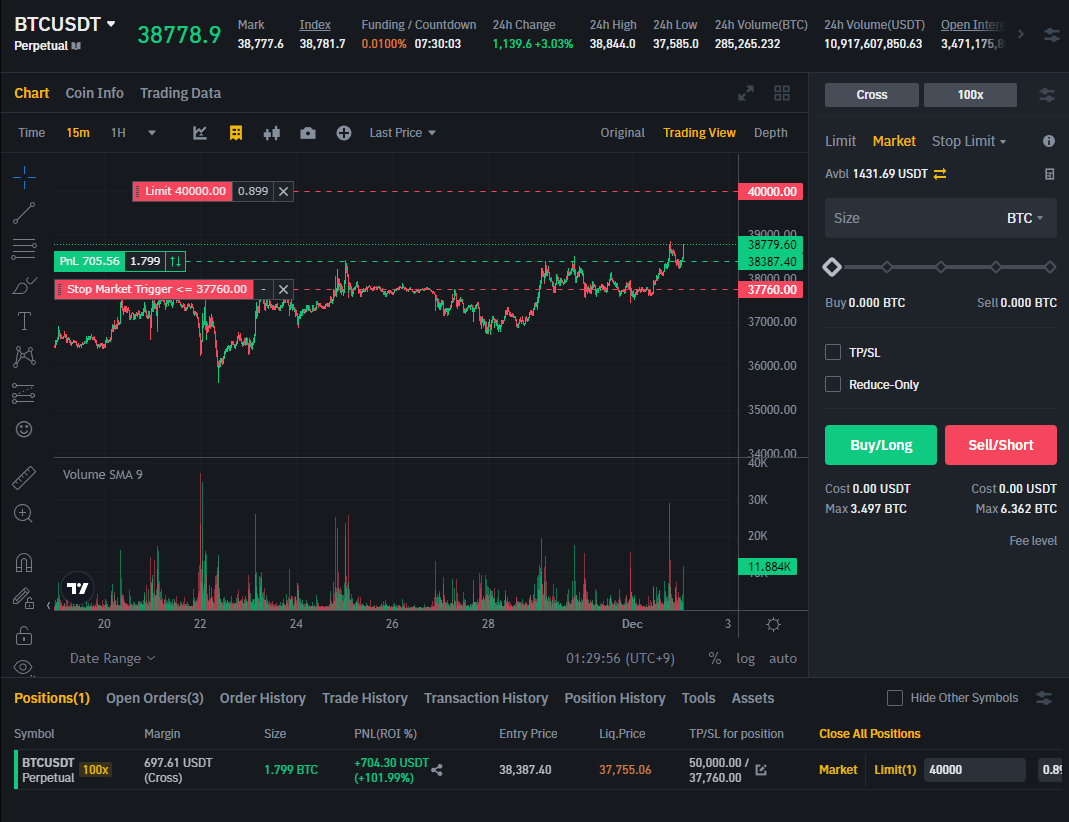This screenshot has height=822, width=1069.
Task: Open the Fibonacci retracement lines tool
Action: (24, 249)
